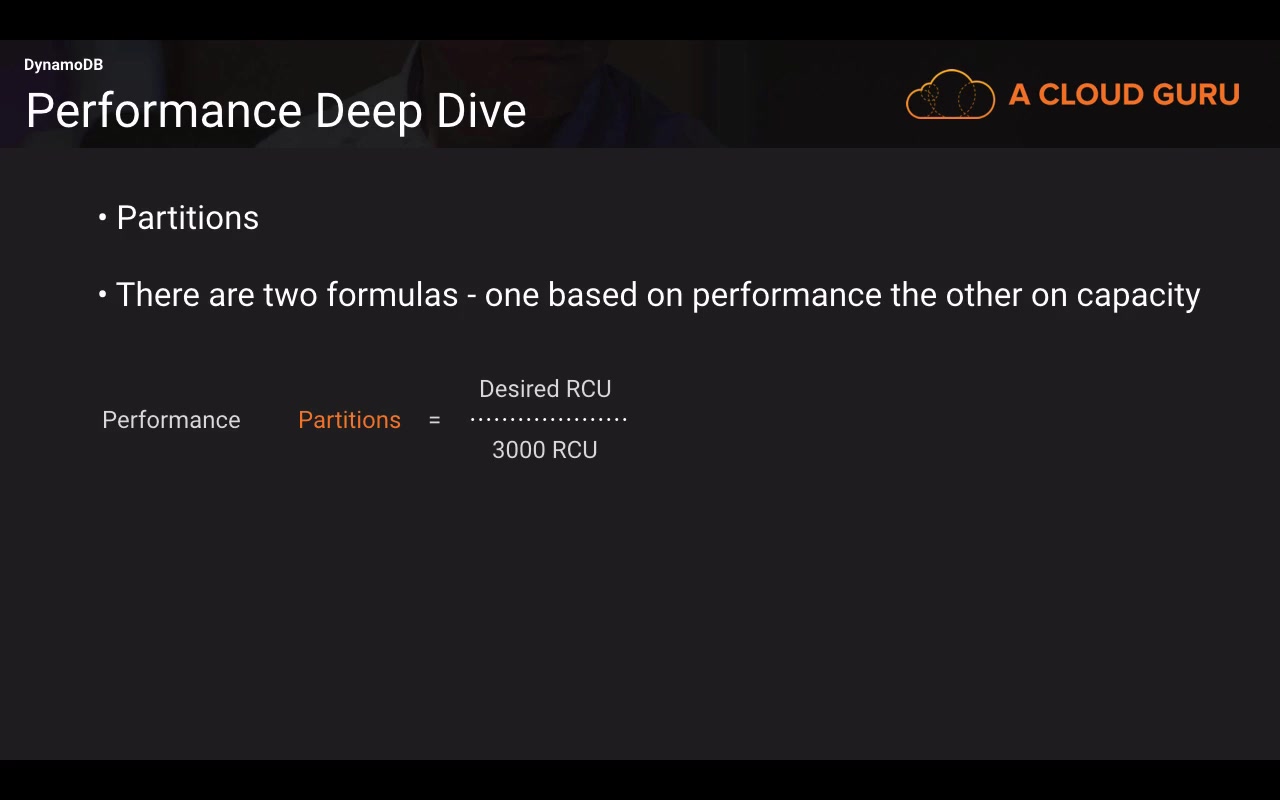
Task: Click the Partitions bullet point
Action: tap(188, 218)
